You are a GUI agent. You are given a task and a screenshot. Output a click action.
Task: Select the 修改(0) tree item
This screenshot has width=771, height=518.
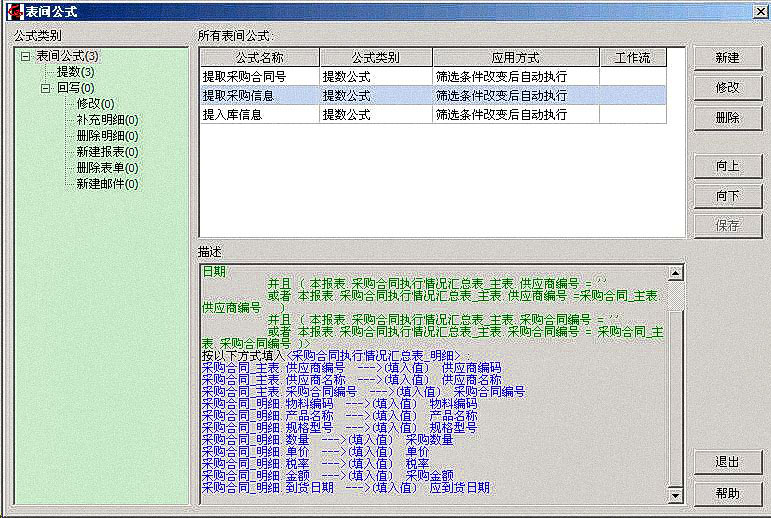pos(95,104)
